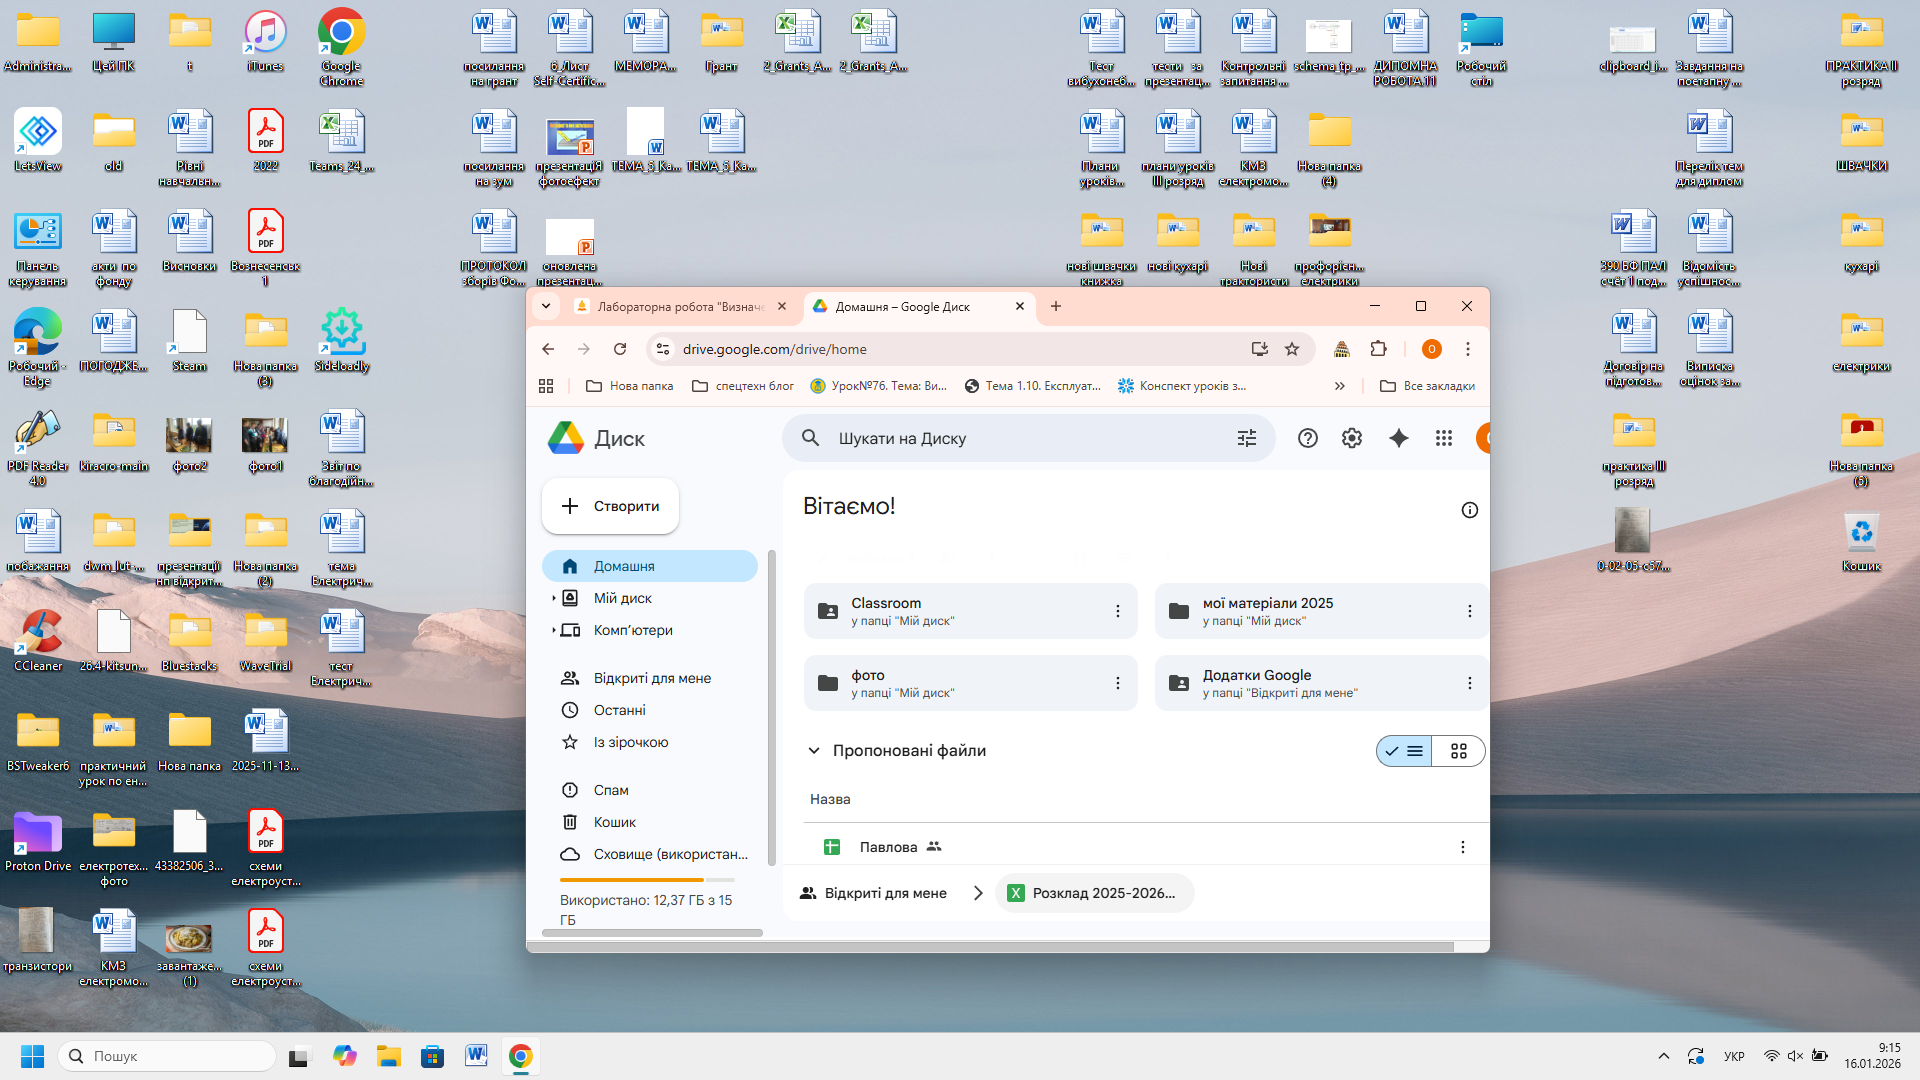This screenshot has width=1920, height=1080.
Task: Switch suggested files to list view
Action: tap(1404, 751)
